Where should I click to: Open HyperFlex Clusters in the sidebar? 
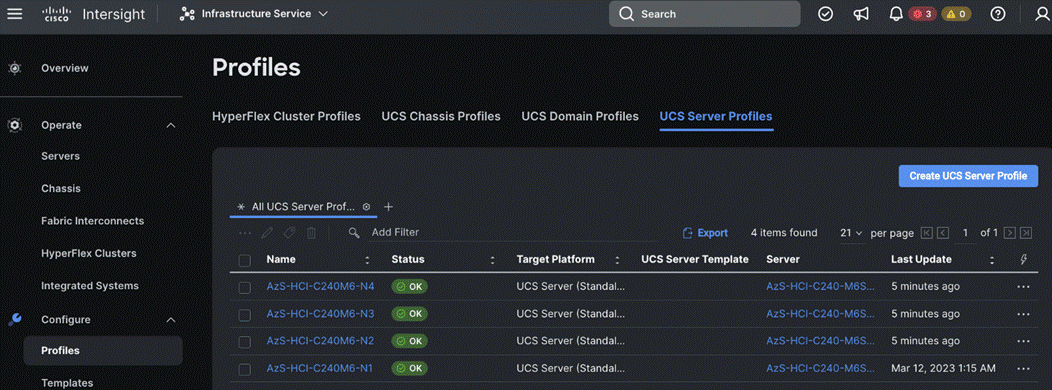[89, 253]
